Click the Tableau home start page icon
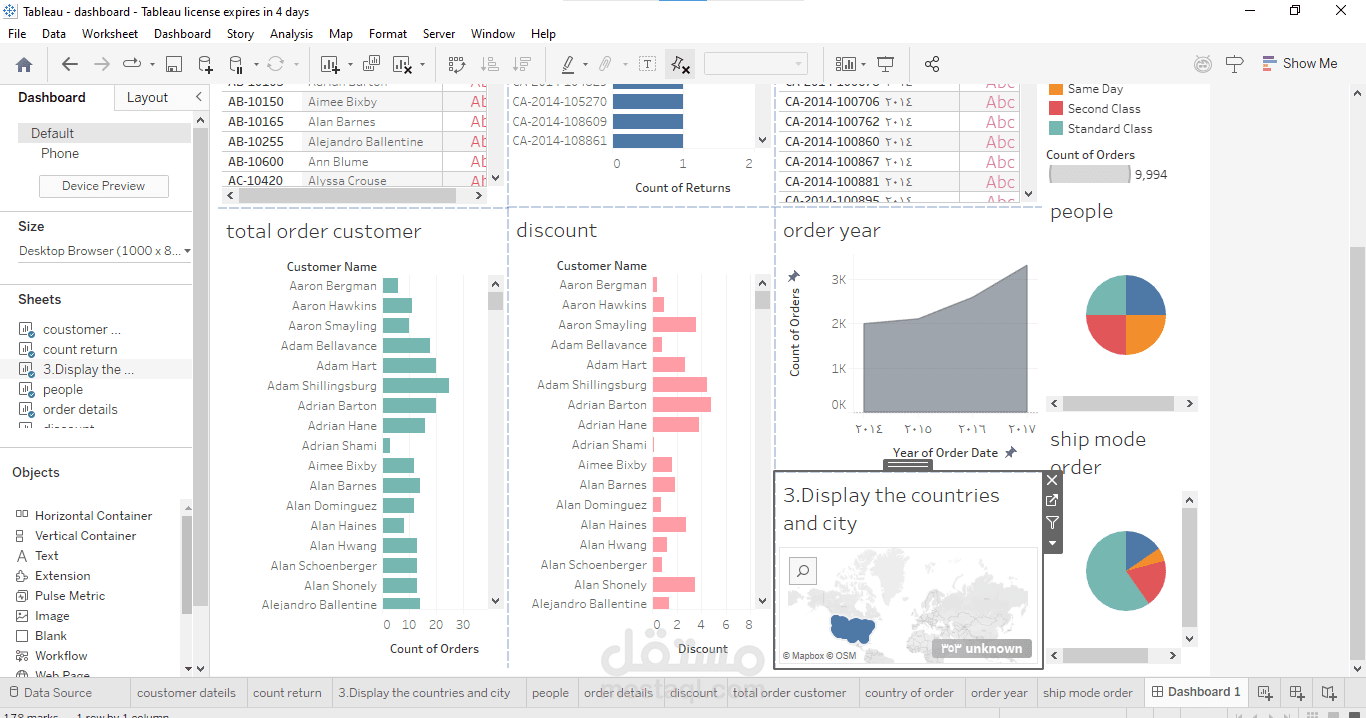The image size is (1366, 718). coord(24,64)
